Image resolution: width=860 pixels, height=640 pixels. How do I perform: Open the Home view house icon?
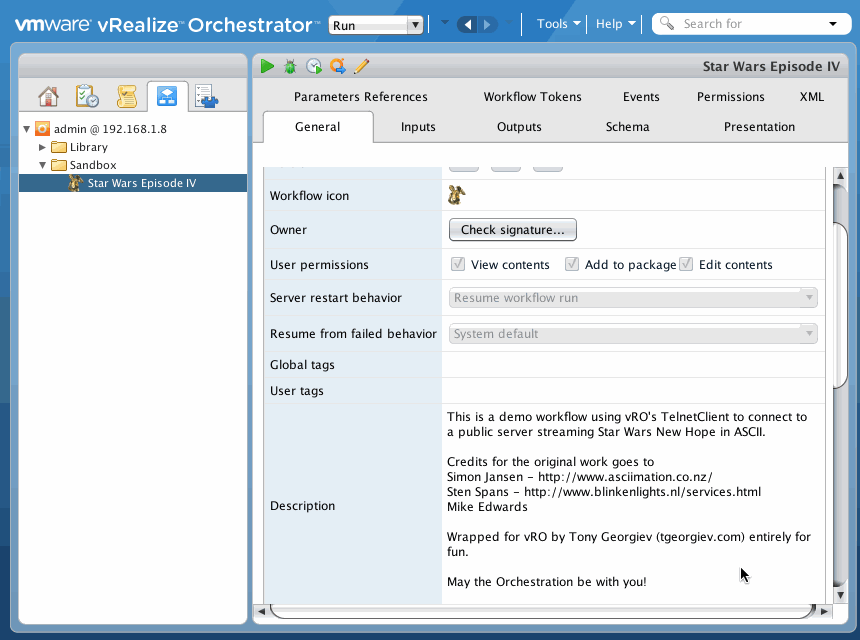[48, 97]
